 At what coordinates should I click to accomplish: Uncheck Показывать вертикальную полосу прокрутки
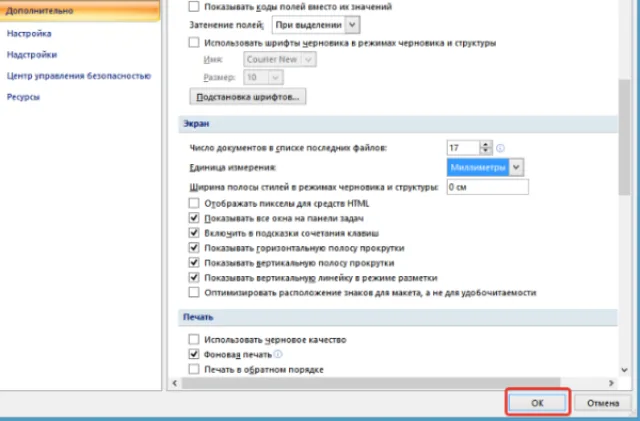click(194, 263)
